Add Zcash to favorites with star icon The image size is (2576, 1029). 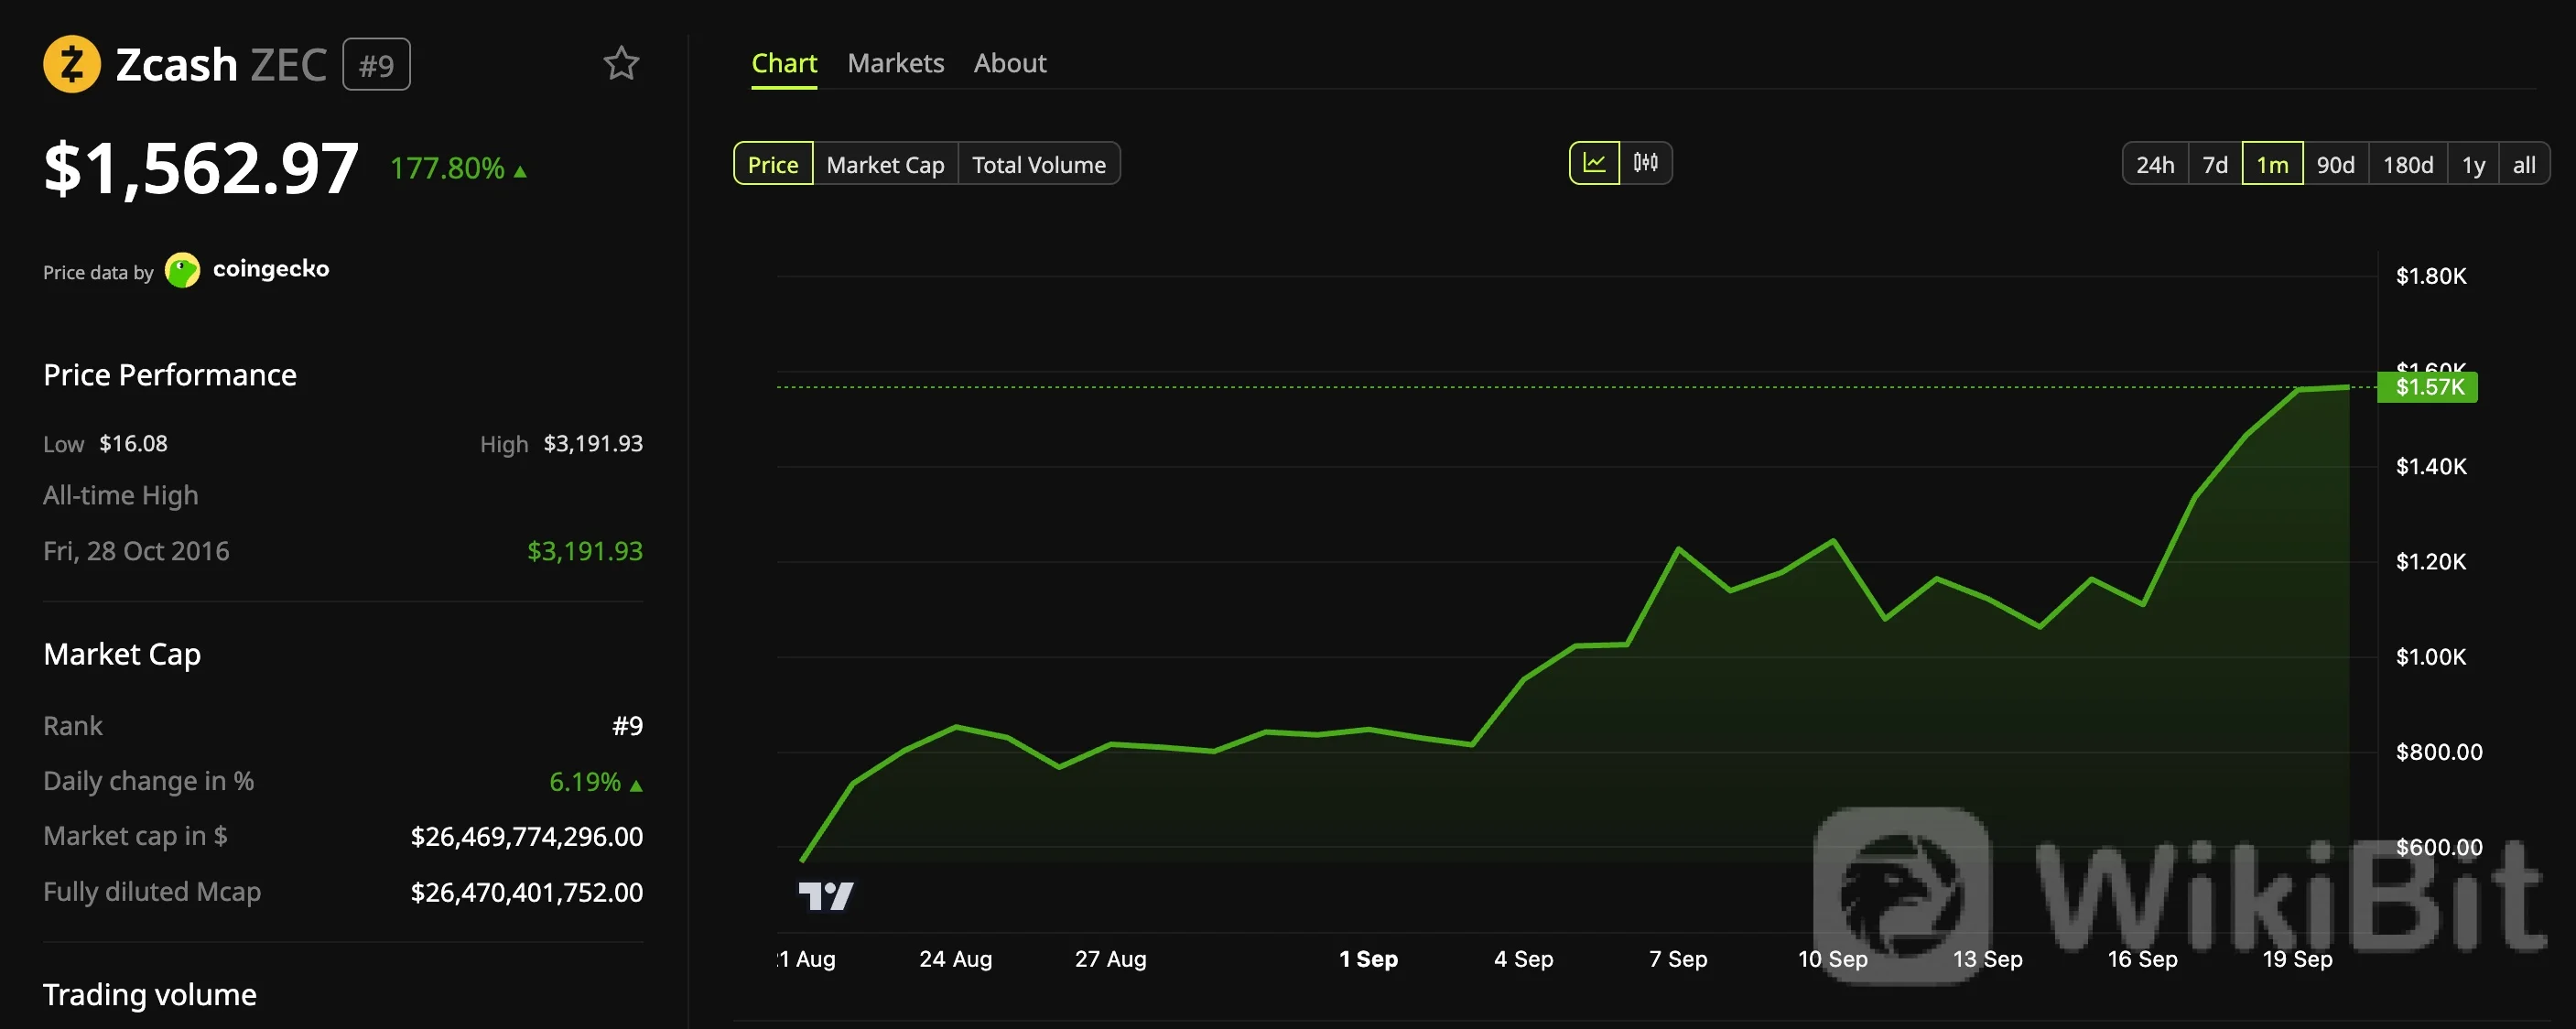coord(621,64)
